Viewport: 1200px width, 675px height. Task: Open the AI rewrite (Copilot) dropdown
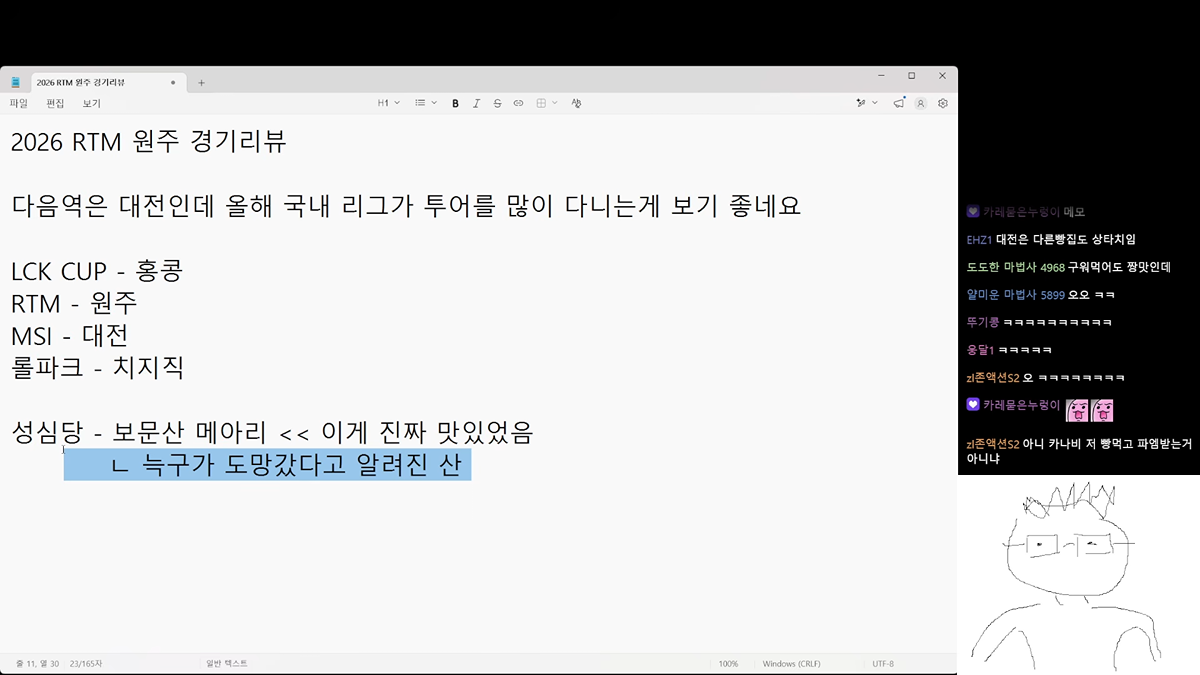click(x=866, y=103)
